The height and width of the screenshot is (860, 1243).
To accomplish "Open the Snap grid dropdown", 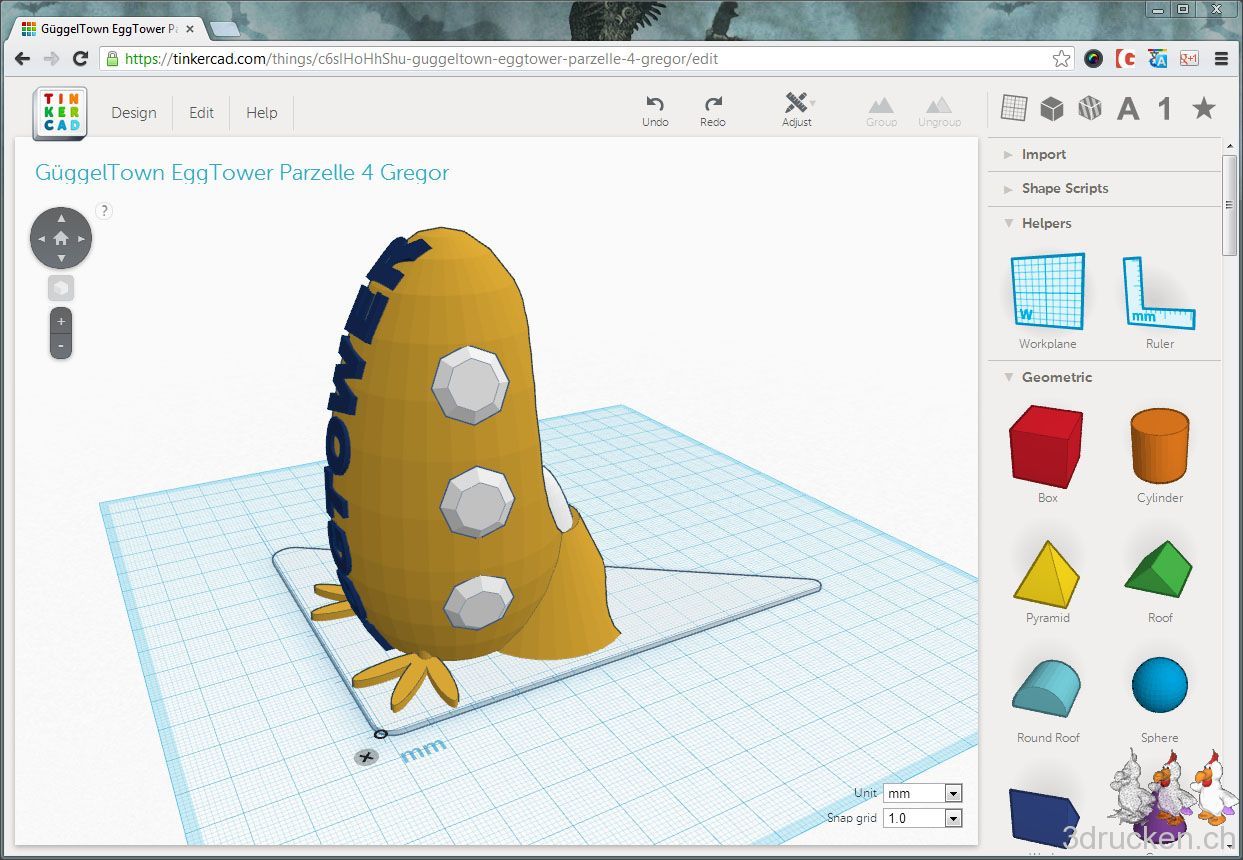I will click(923, 818).
